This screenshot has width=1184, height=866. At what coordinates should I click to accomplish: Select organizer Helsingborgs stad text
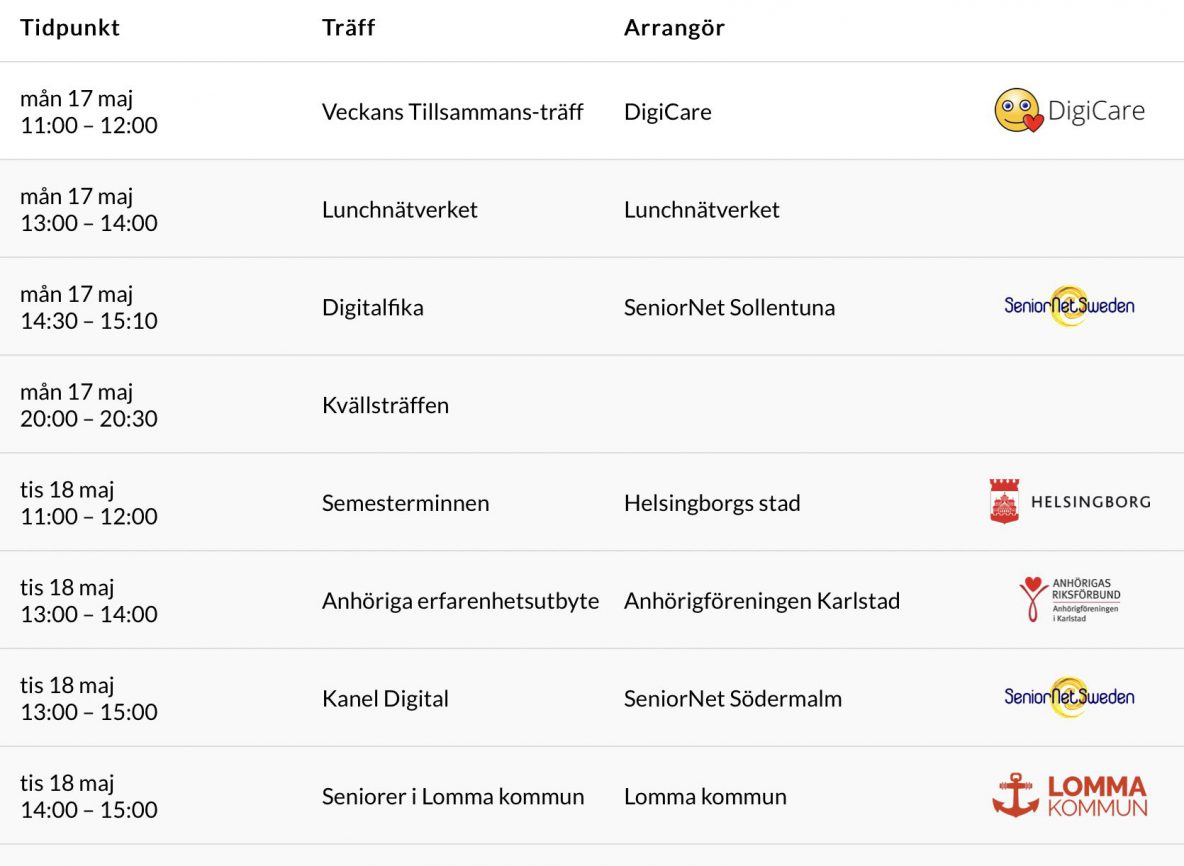pyautogui.click(x=712, y=503)
